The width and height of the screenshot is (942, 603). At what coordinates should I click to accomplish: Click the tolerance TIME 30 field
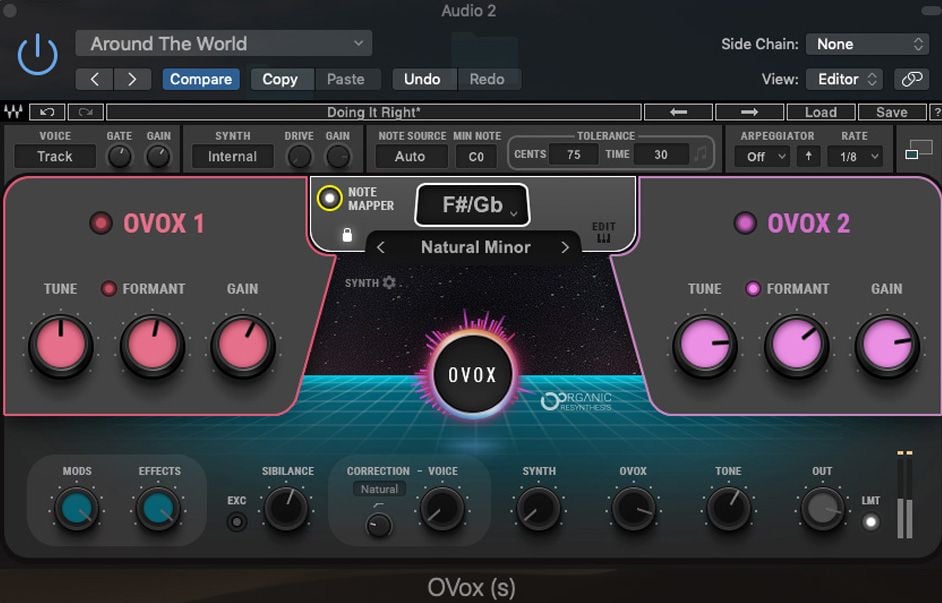[661, 154]
